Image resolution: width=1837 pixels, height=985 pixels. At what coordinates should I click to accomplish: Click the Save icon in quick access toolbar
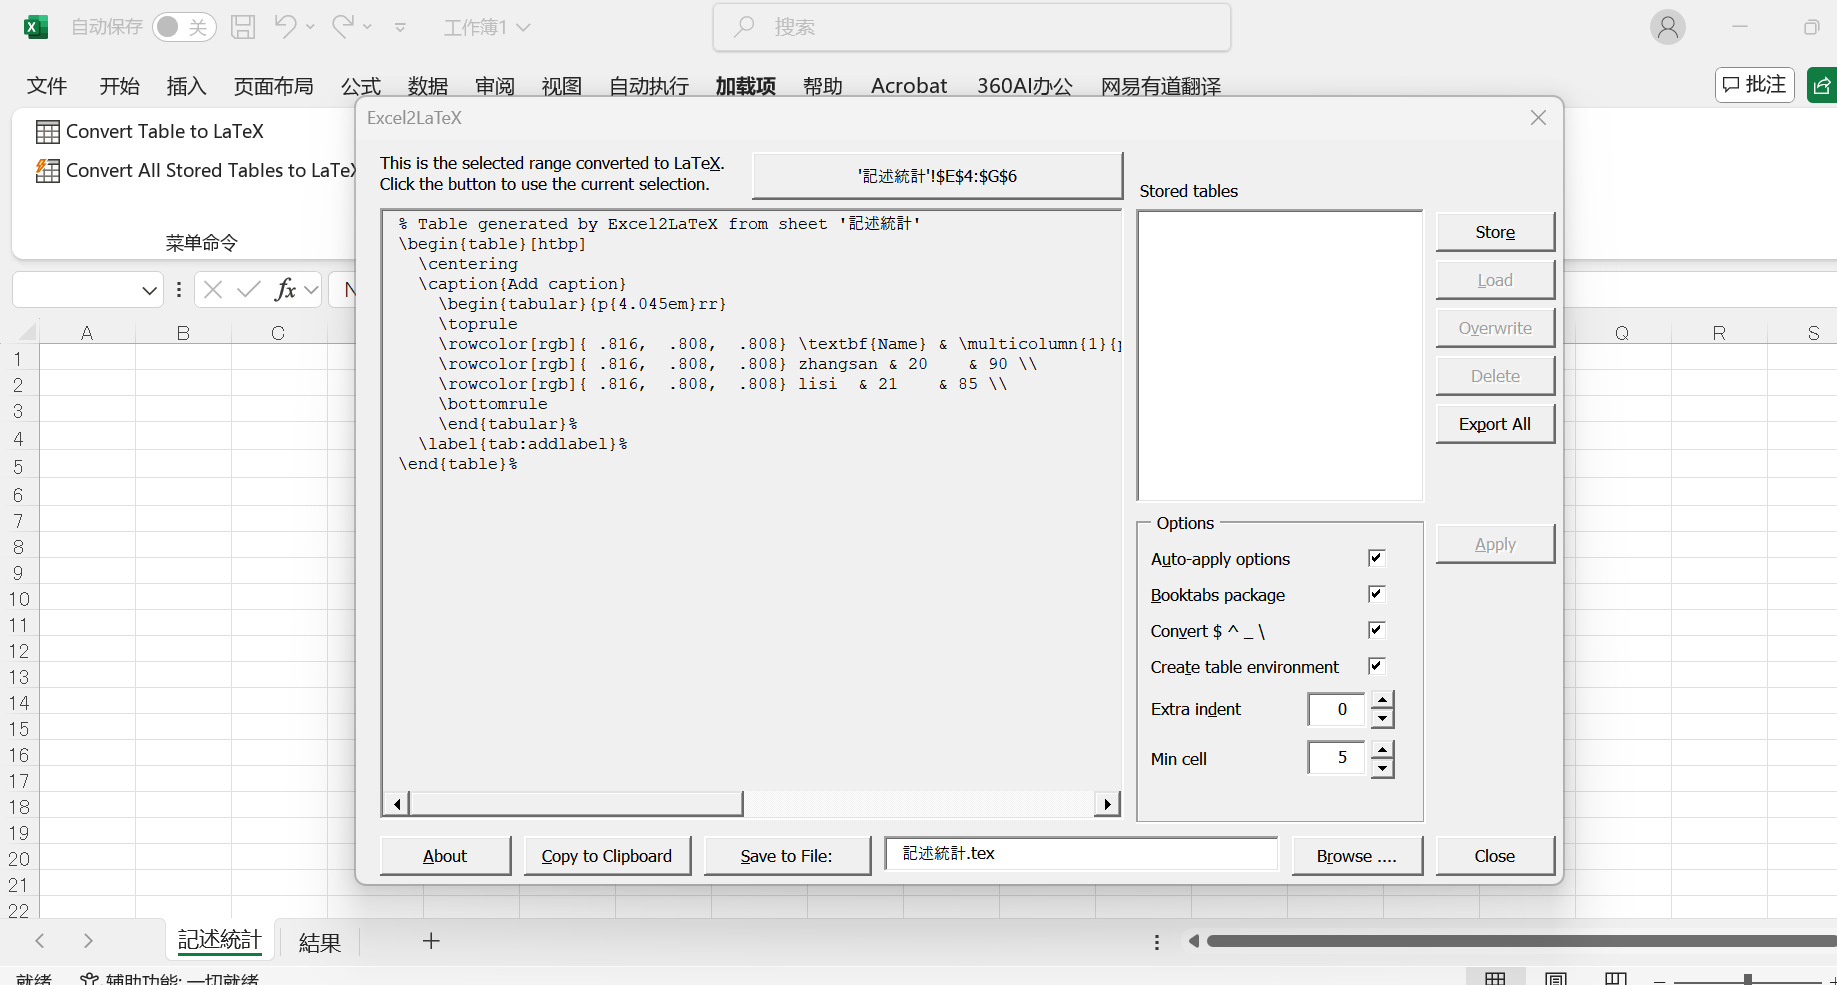tap(242, 27)
